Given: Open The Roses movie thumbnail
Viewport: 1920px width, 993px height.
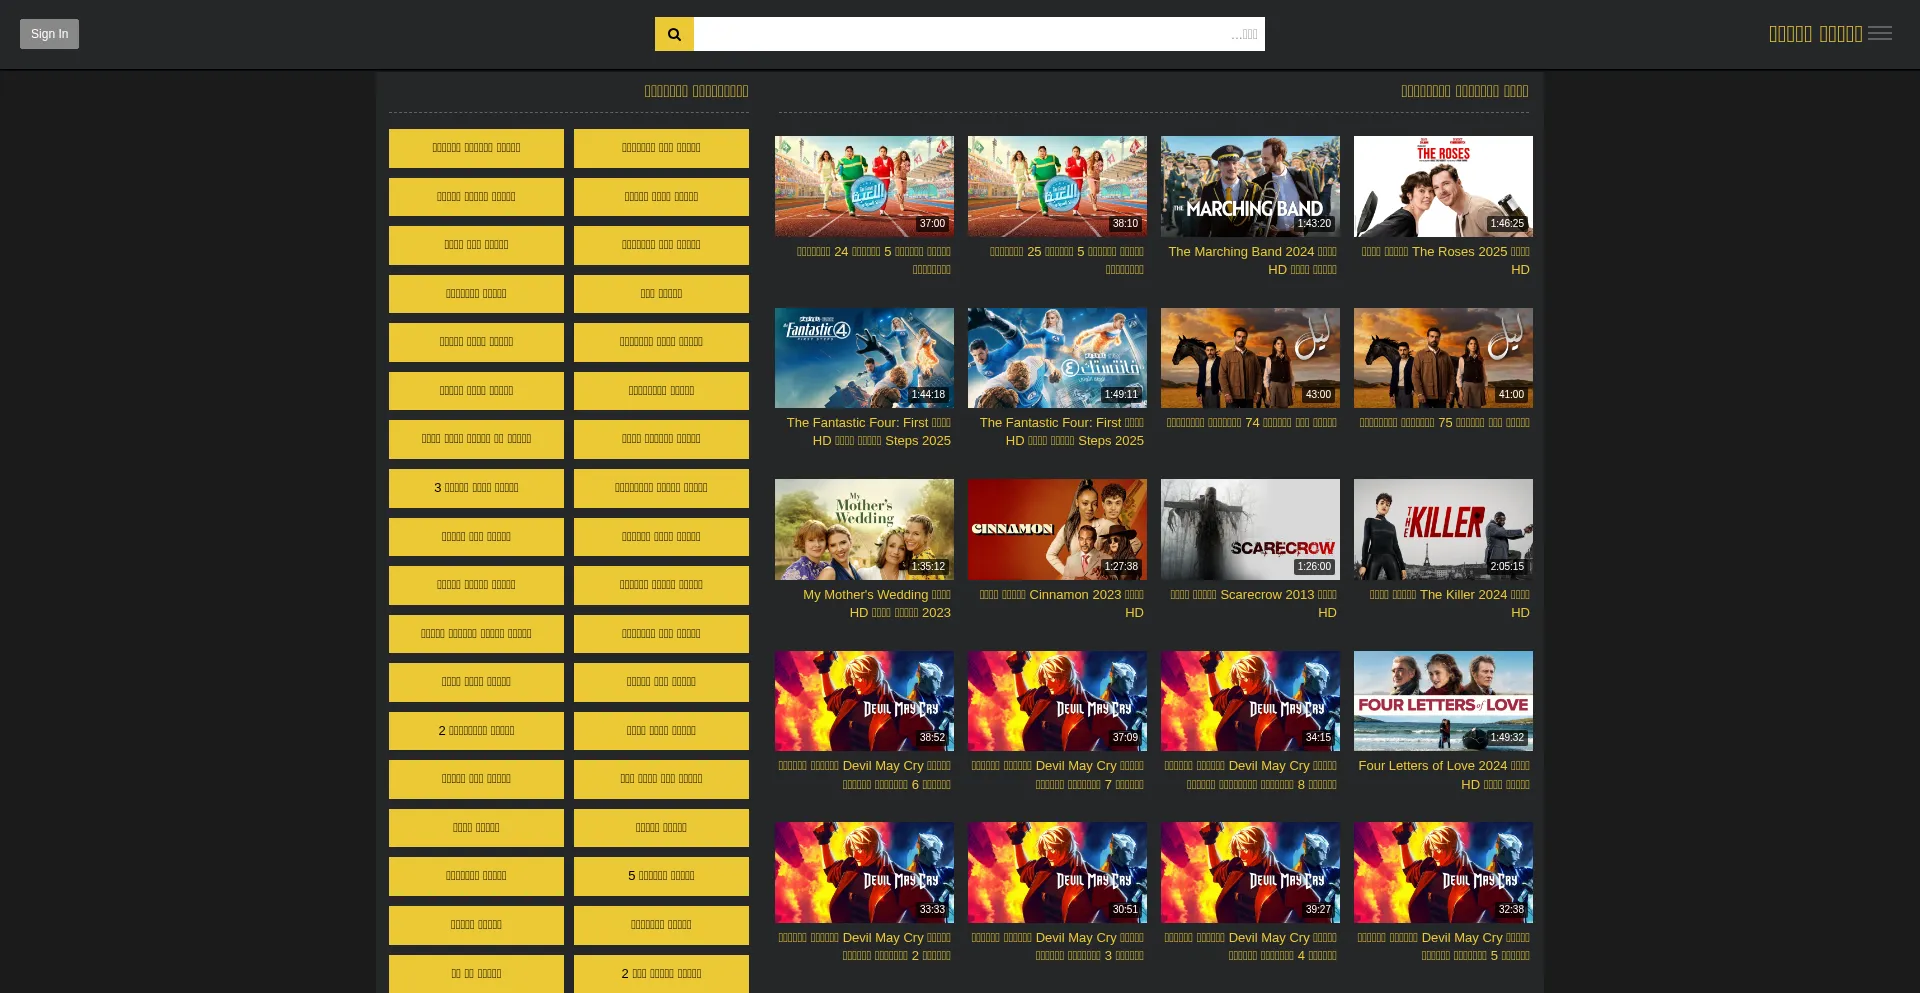Looking at the screenshot, I should pyautogui.click(x=1443, y=186).
